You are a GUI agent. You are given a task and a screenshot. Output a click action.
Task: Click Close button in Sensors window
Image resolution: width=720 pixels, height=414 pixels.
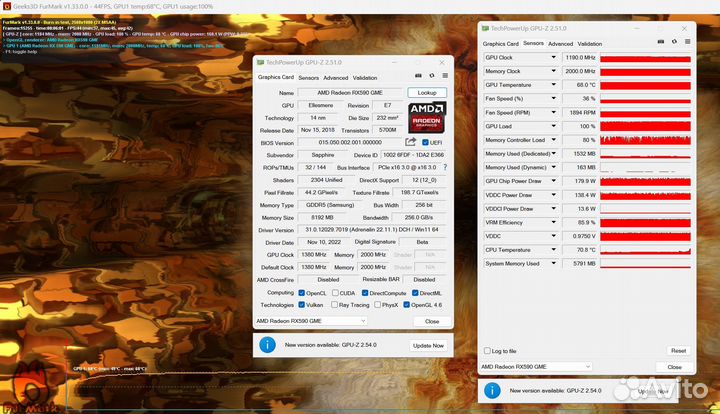pos(675,367)
